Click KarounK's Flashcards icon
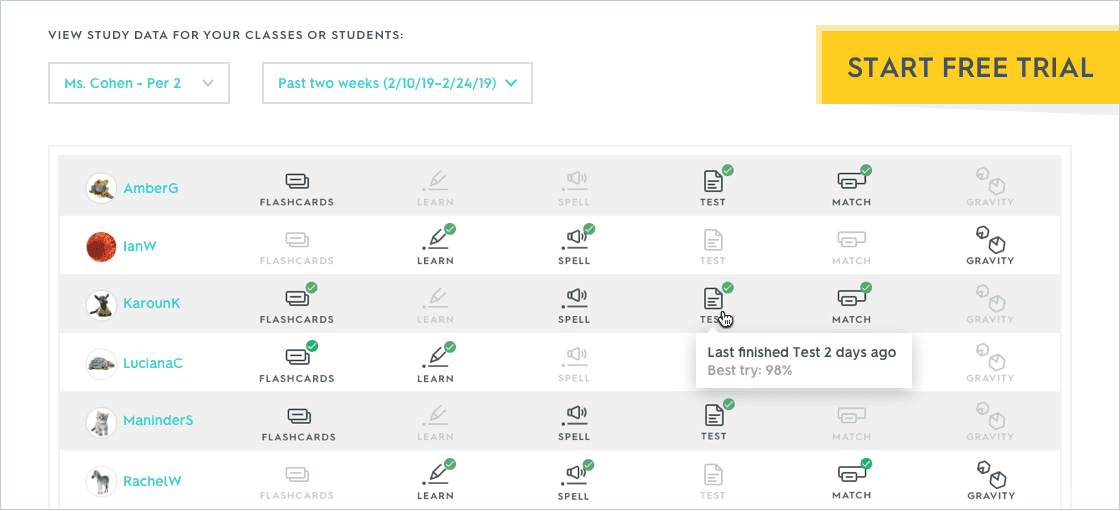1120x510 pixels. (297, 299)
